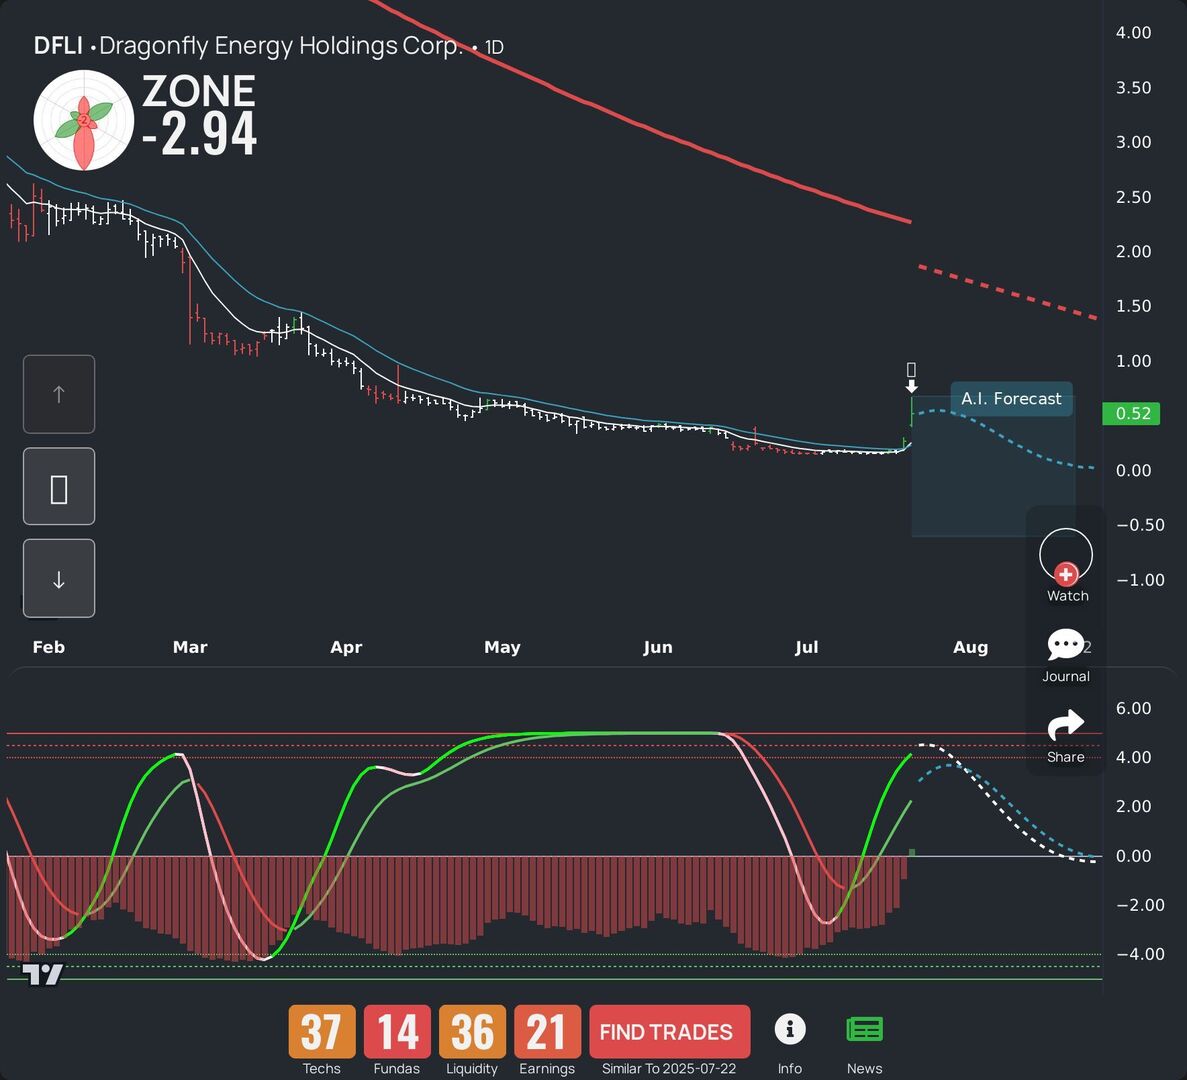Click the middle rectangle button
This screenshot has height=1080, width=1187.
59,487
